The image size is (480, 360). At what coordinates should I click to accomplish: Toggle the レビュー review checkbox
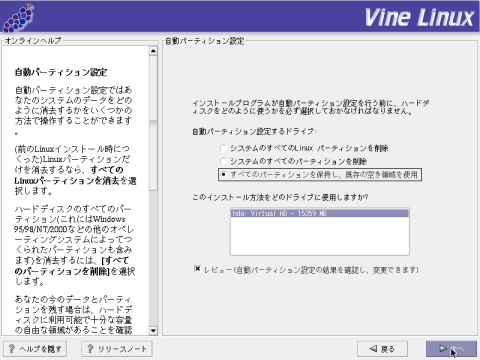(197, 269)
